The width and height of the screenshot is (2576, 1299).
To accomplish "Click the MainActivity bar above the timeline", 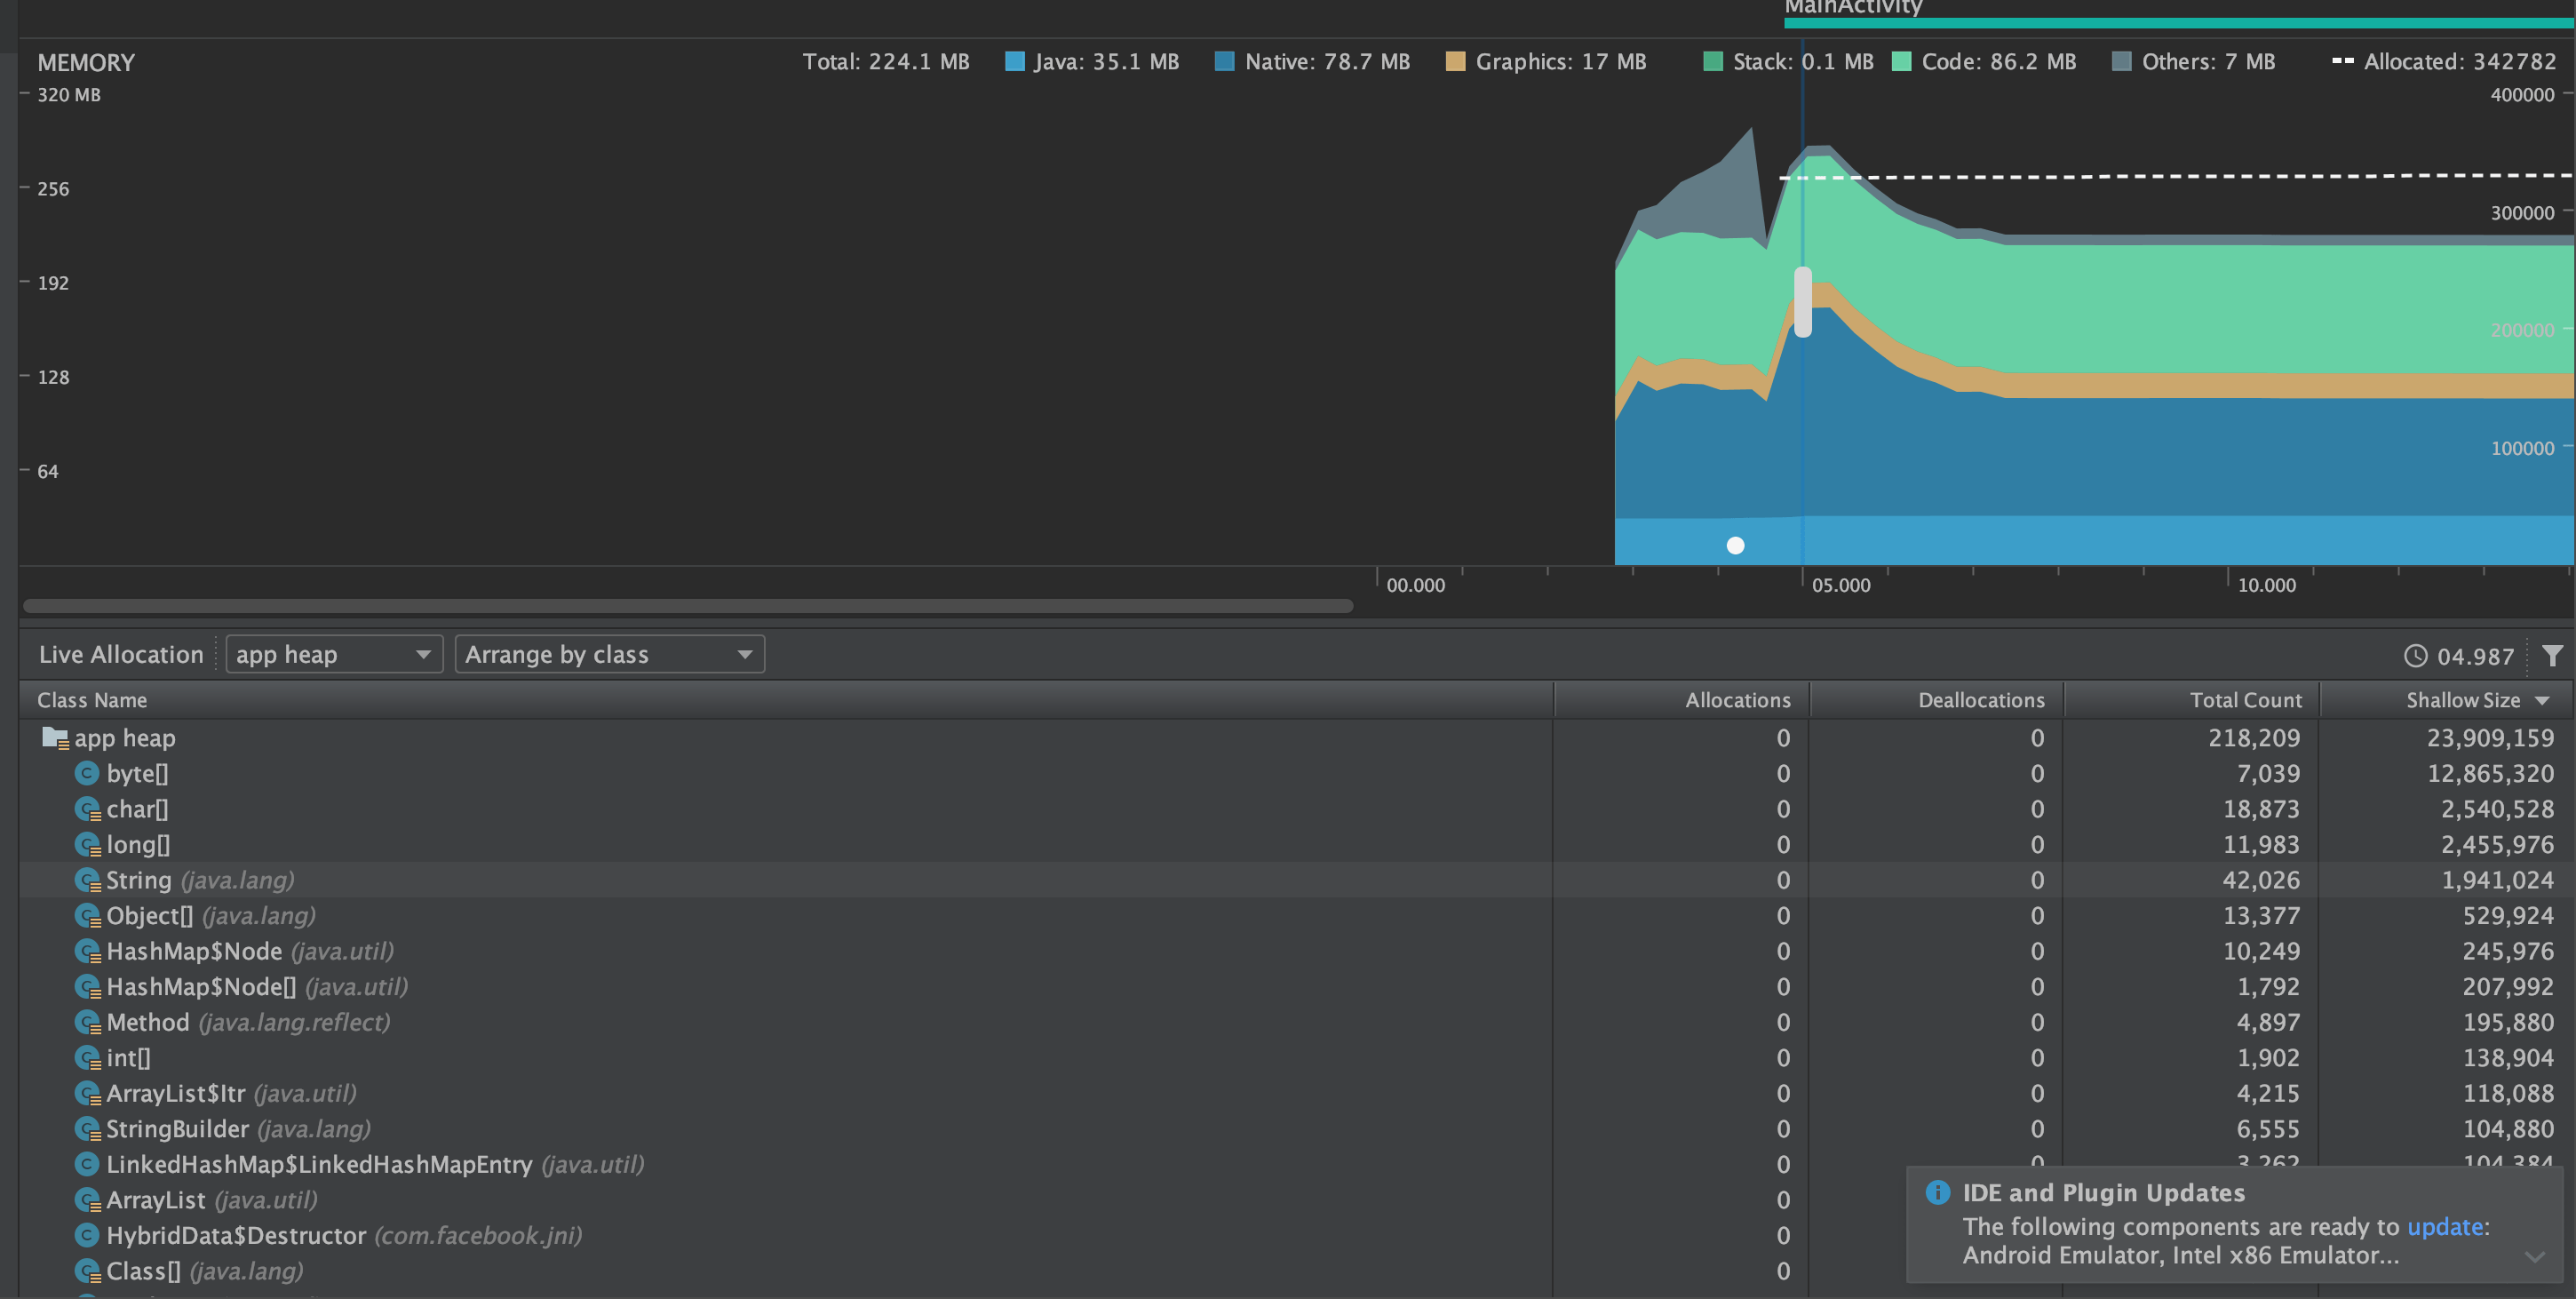I will pyautogui.click(x=2180, y=22).
